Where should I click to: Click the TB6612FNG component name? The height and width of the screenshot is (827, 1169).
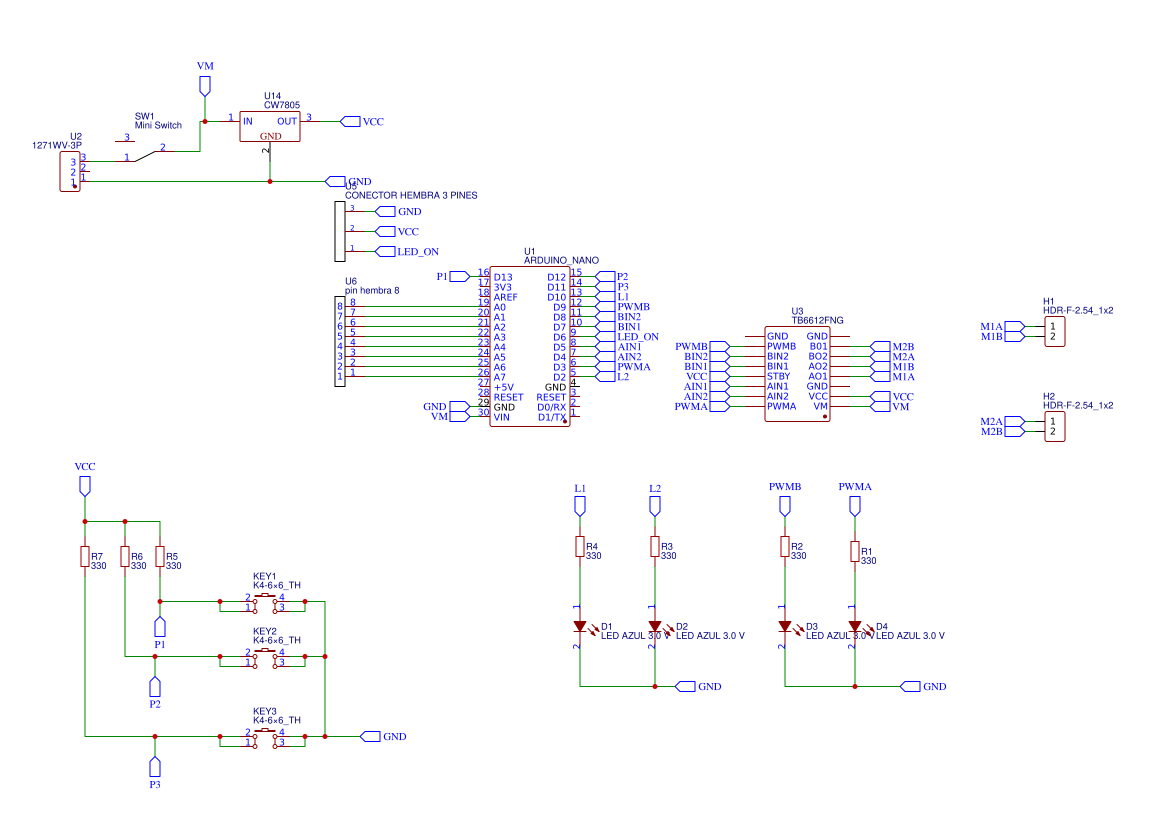[x=817, y=321]
